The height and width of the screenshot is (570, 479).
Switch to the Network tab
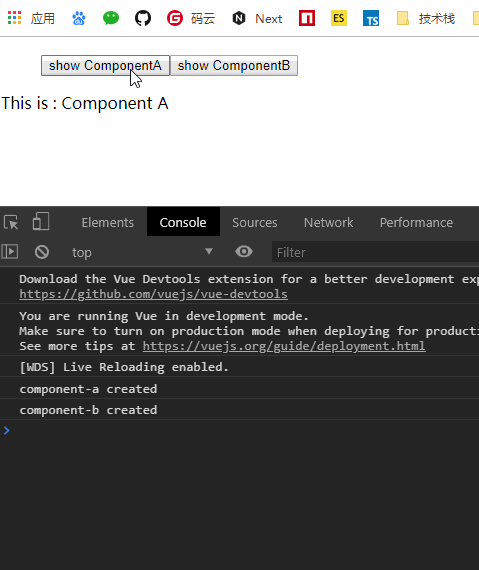coord(329,222)
